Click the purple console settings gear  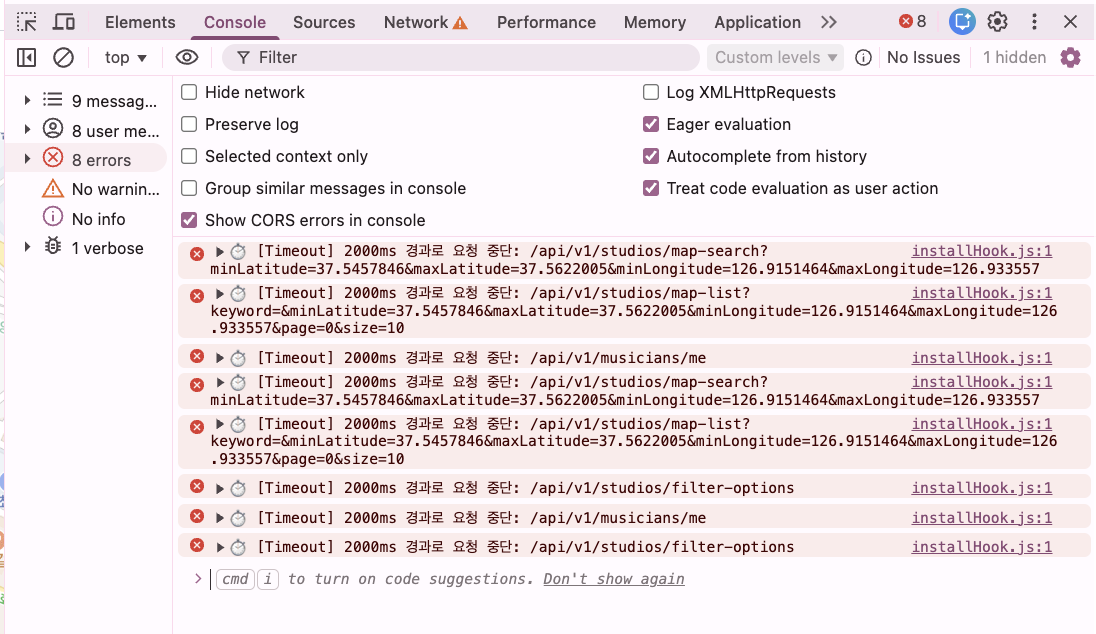pyautogui.click(x=1070, y=58)
